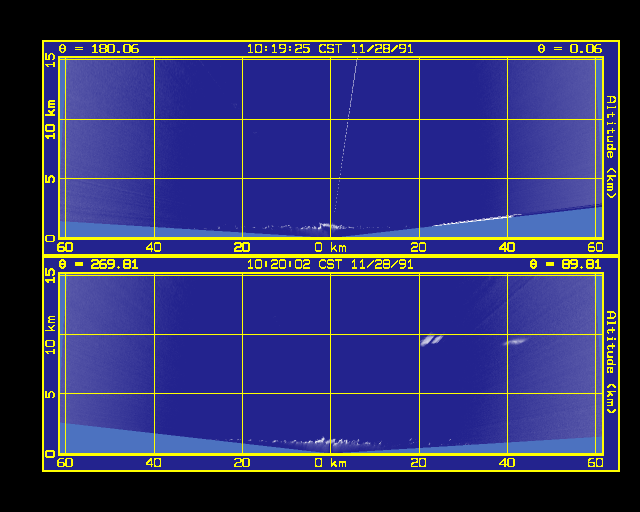Click the 10 km altitude tick, lower panel
This screenshot has height=512, width=640.
(50, 334)
